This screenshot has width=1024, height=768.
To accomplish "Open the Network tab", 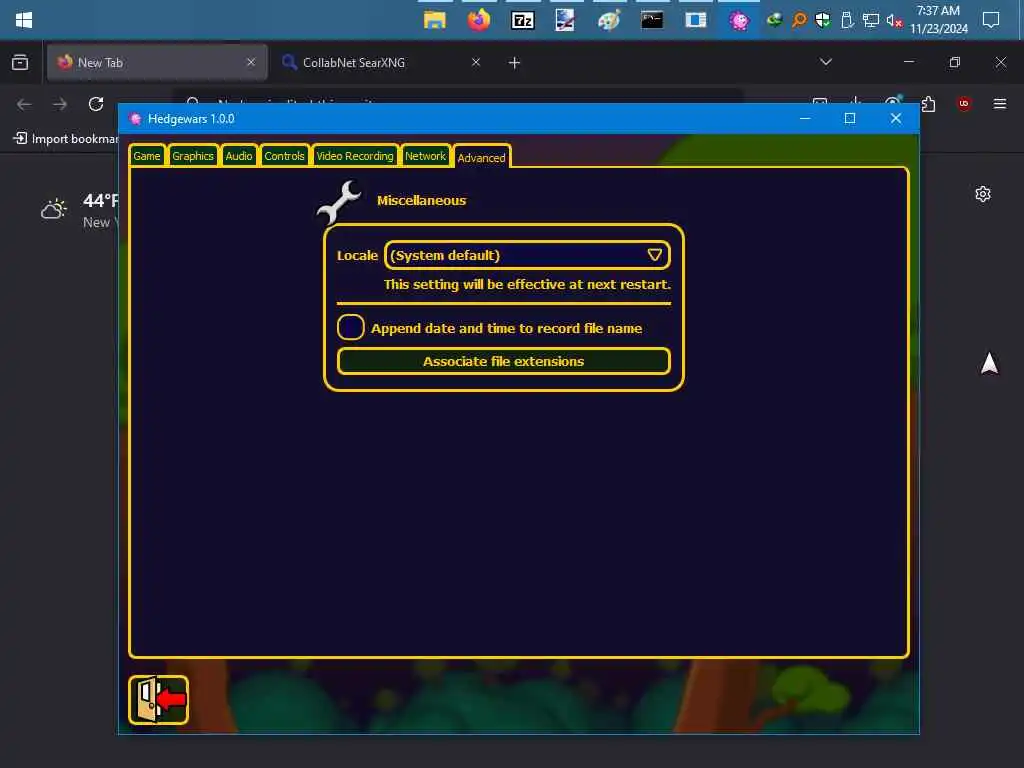I will [x=425, y=156].
